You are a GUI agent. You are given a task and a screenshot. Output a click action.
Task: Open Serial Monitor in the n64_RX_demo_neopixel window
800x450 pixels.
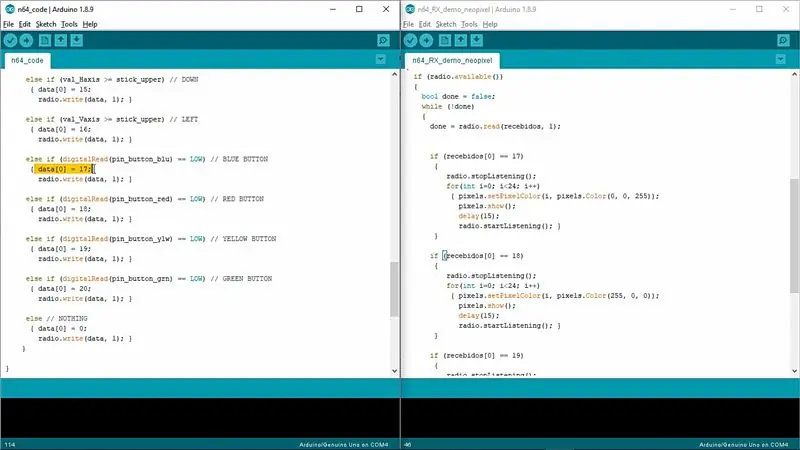tap(783, 40)
